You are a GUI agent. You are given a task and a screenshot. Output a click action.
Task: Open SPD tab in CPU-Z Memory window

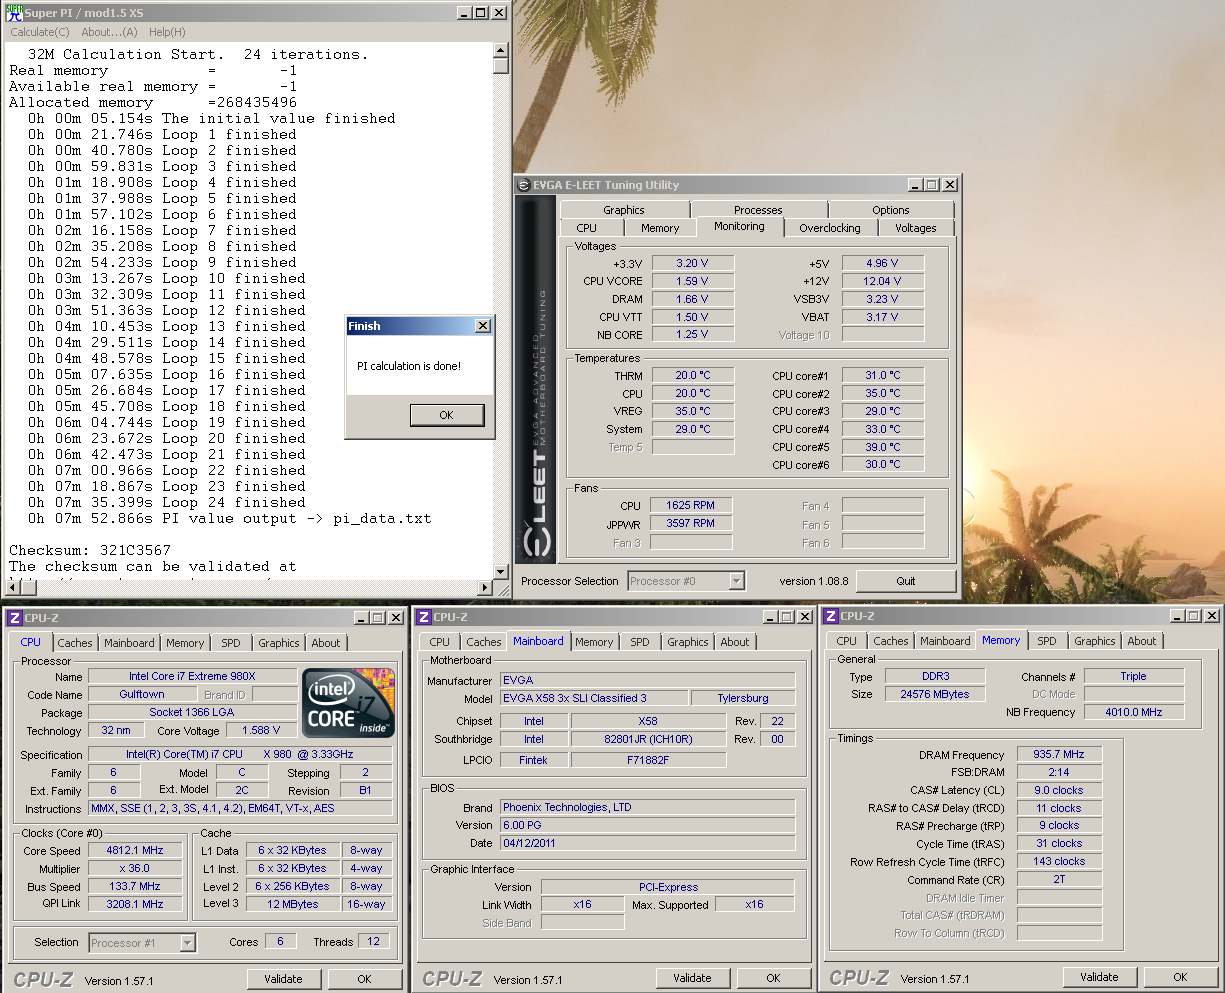(x=1047, y=641)
